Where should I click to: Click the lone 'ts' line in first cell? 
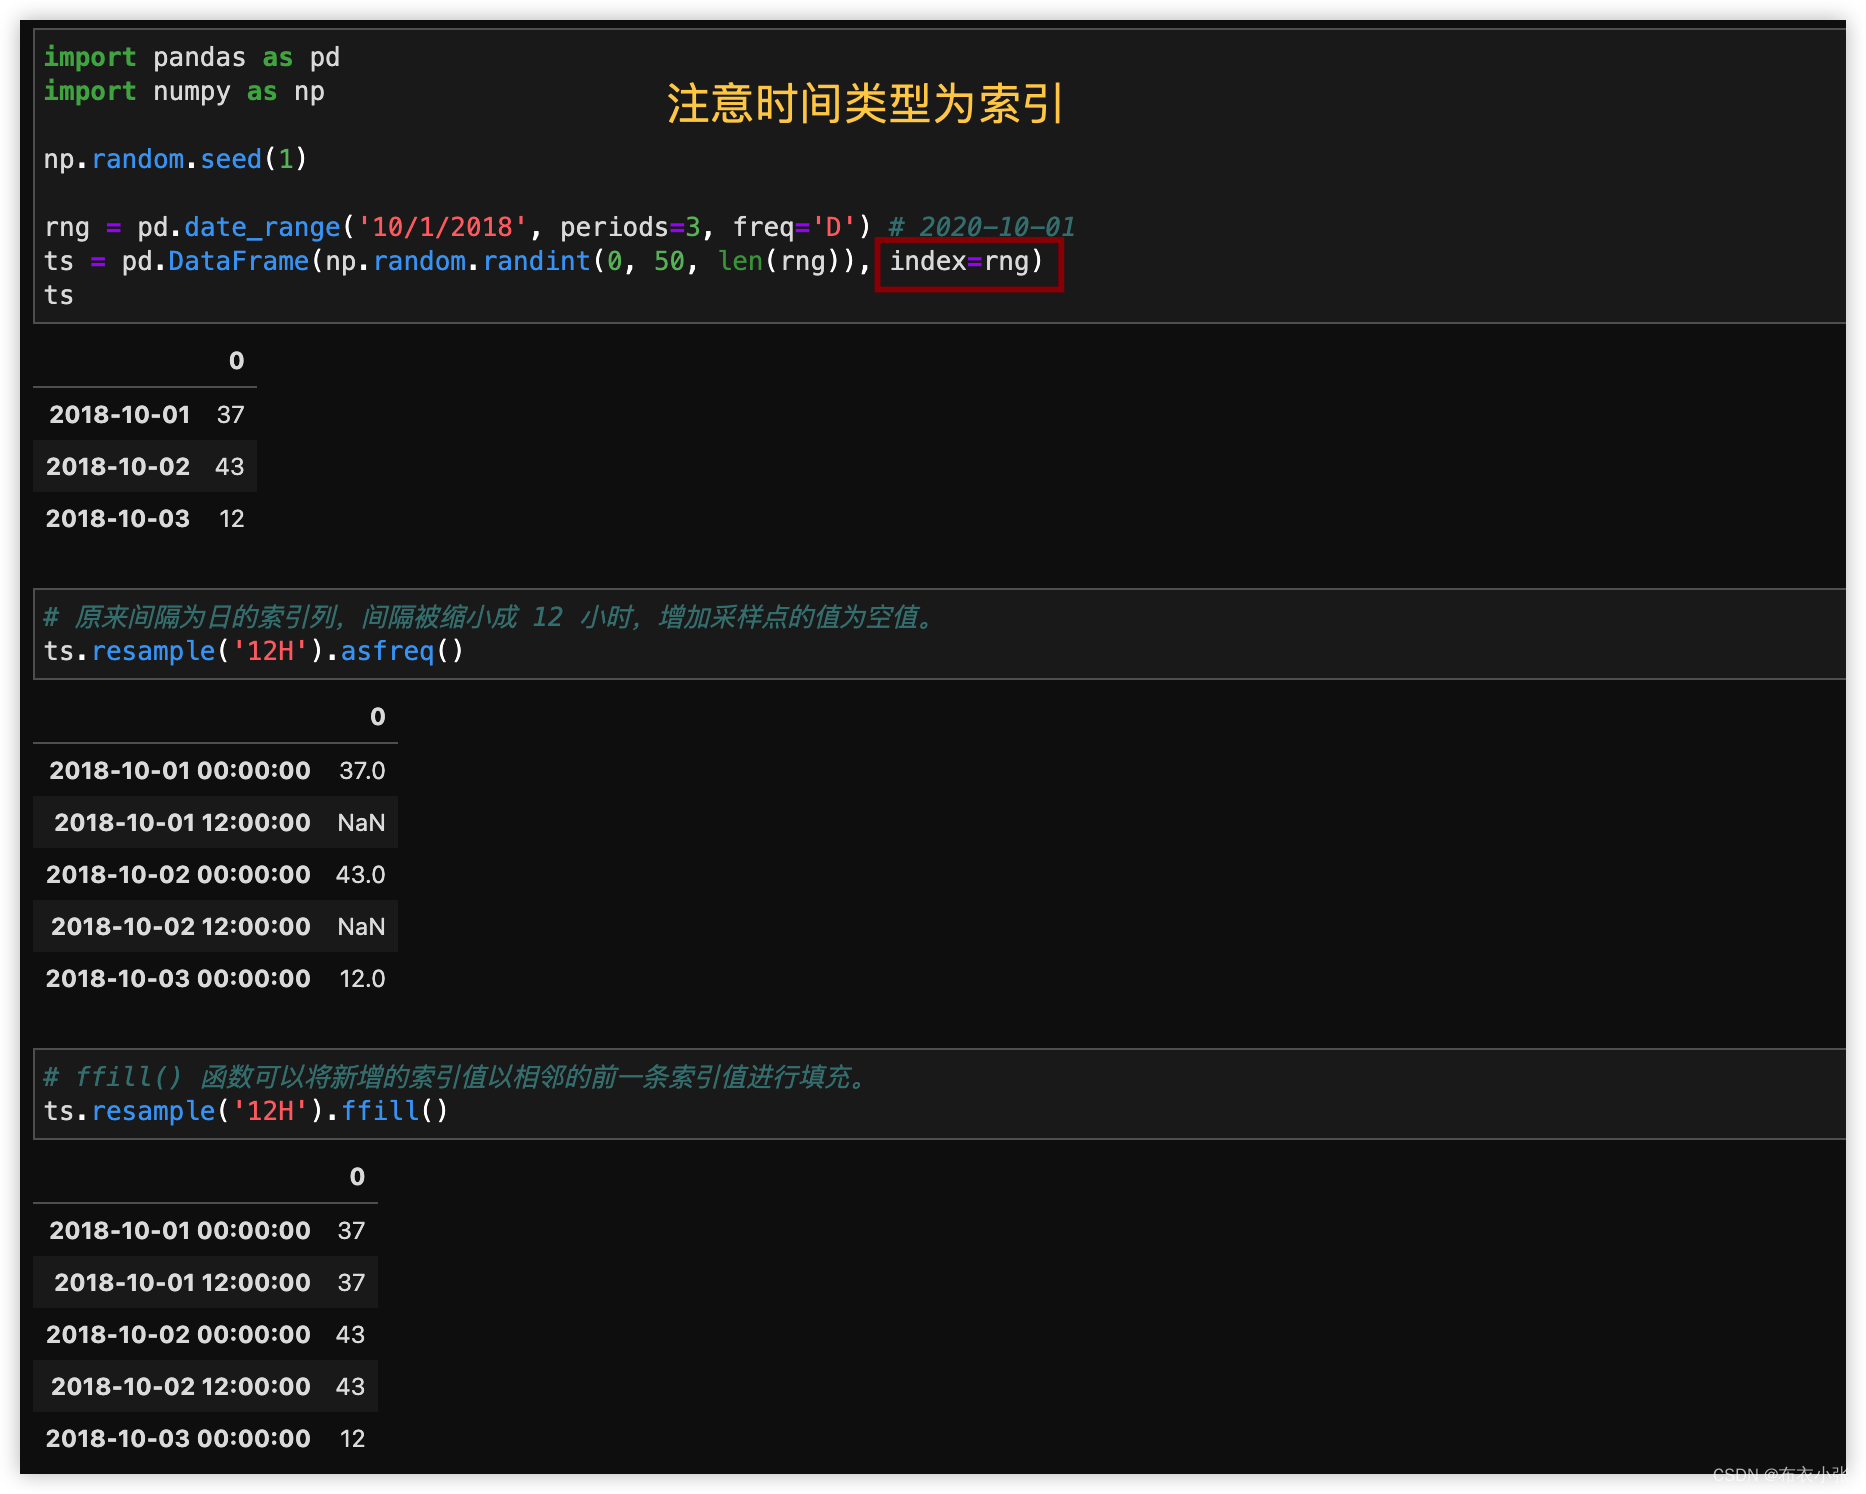59,295
